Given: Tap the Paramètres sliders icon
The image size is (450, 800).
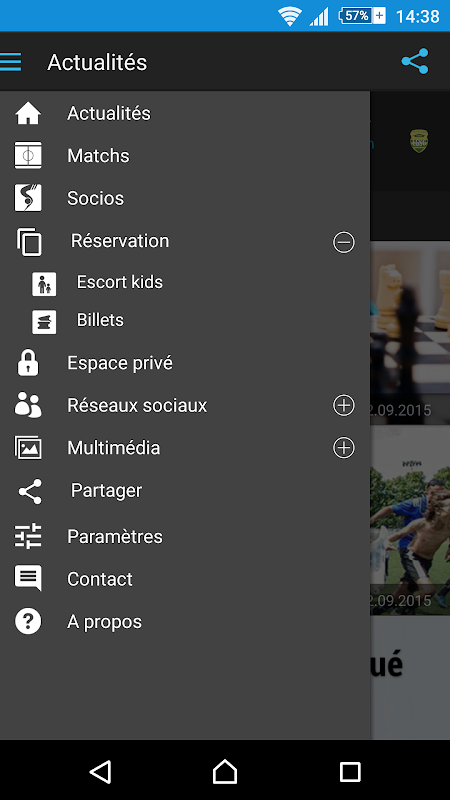Looking at the screenshot, I should 28,536.
